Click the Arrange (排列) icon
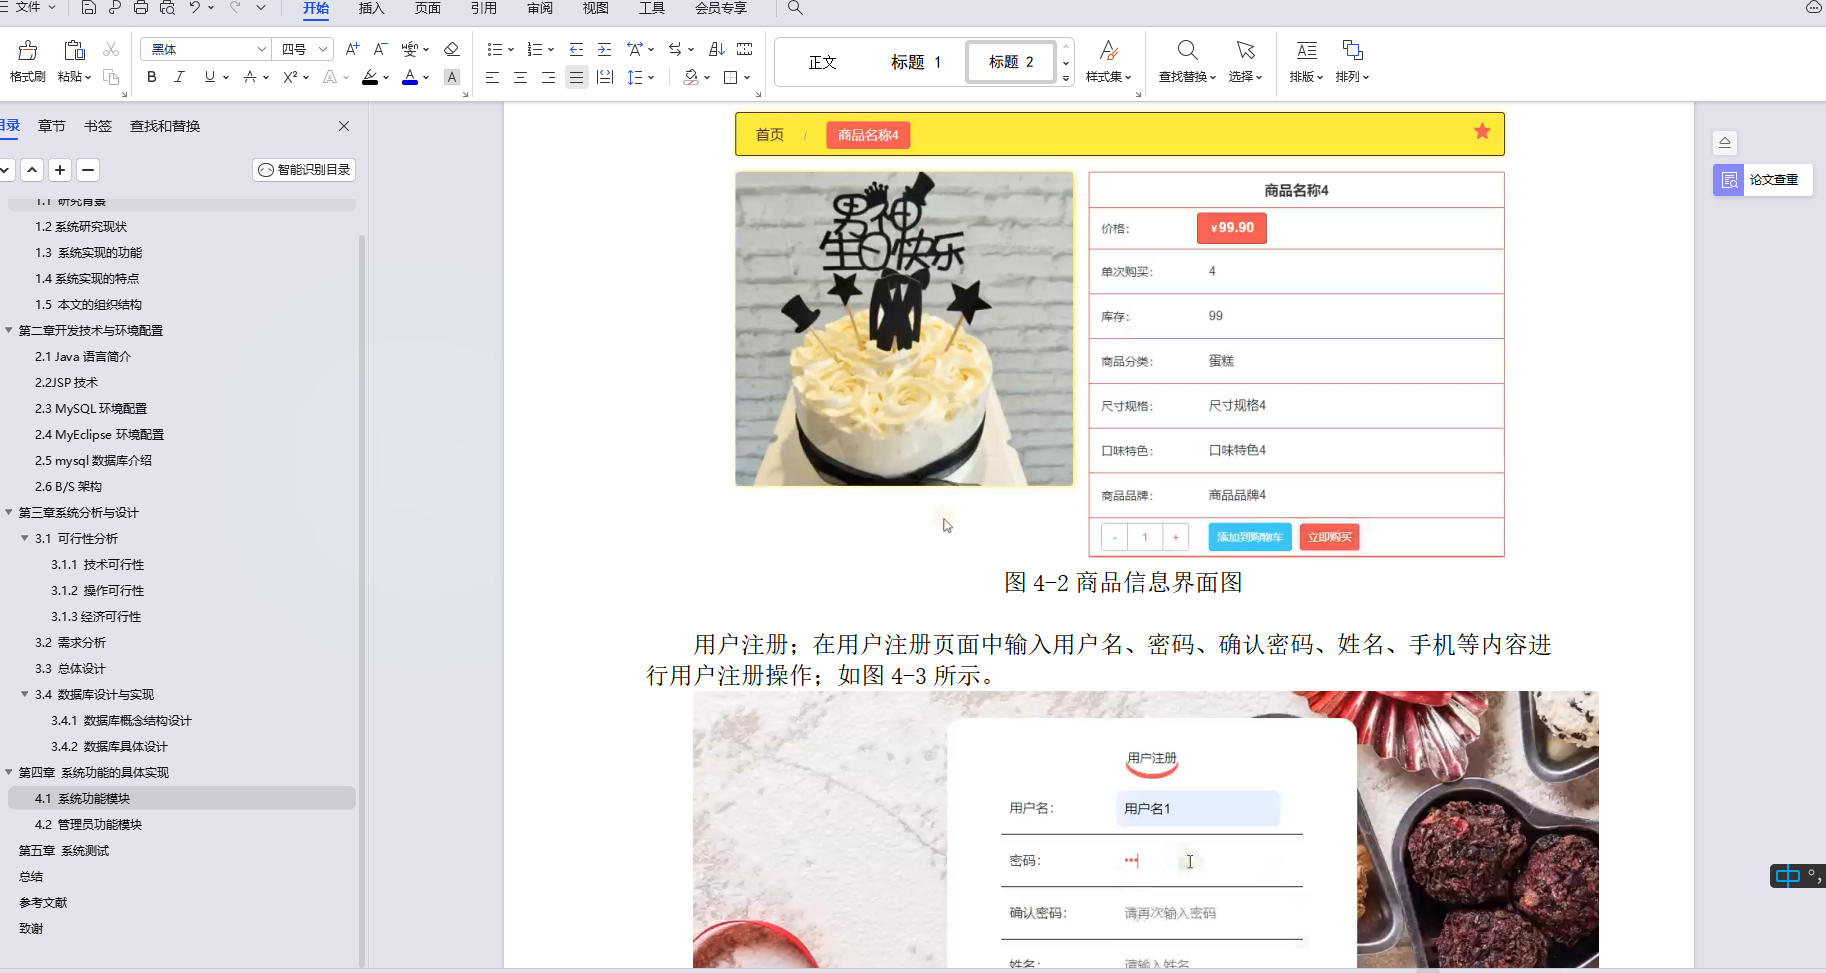This screenshot has height=973, width=1826. tap(1352, 50)
